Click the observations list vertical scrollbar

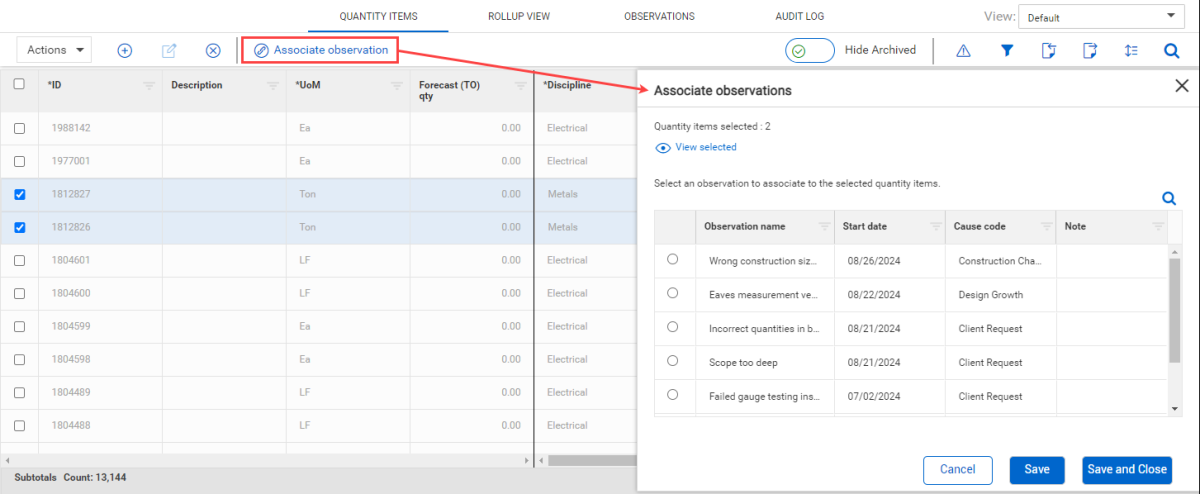pyautogui.click(x=1175, y=310)
